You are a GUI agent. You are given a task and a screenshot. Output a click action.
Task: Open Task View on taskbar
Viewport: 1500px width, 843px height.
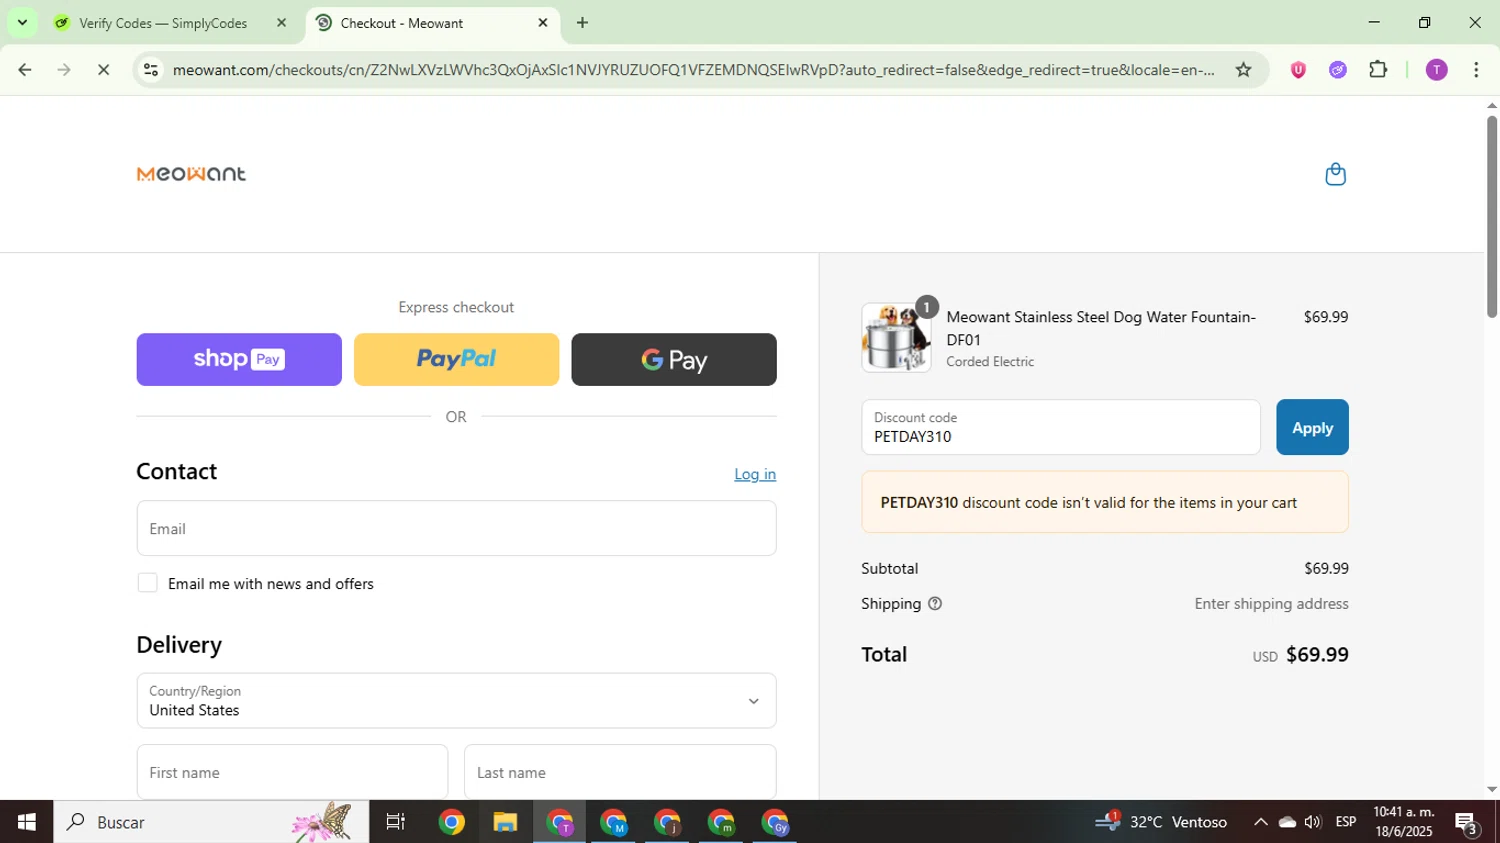point(396,822)
